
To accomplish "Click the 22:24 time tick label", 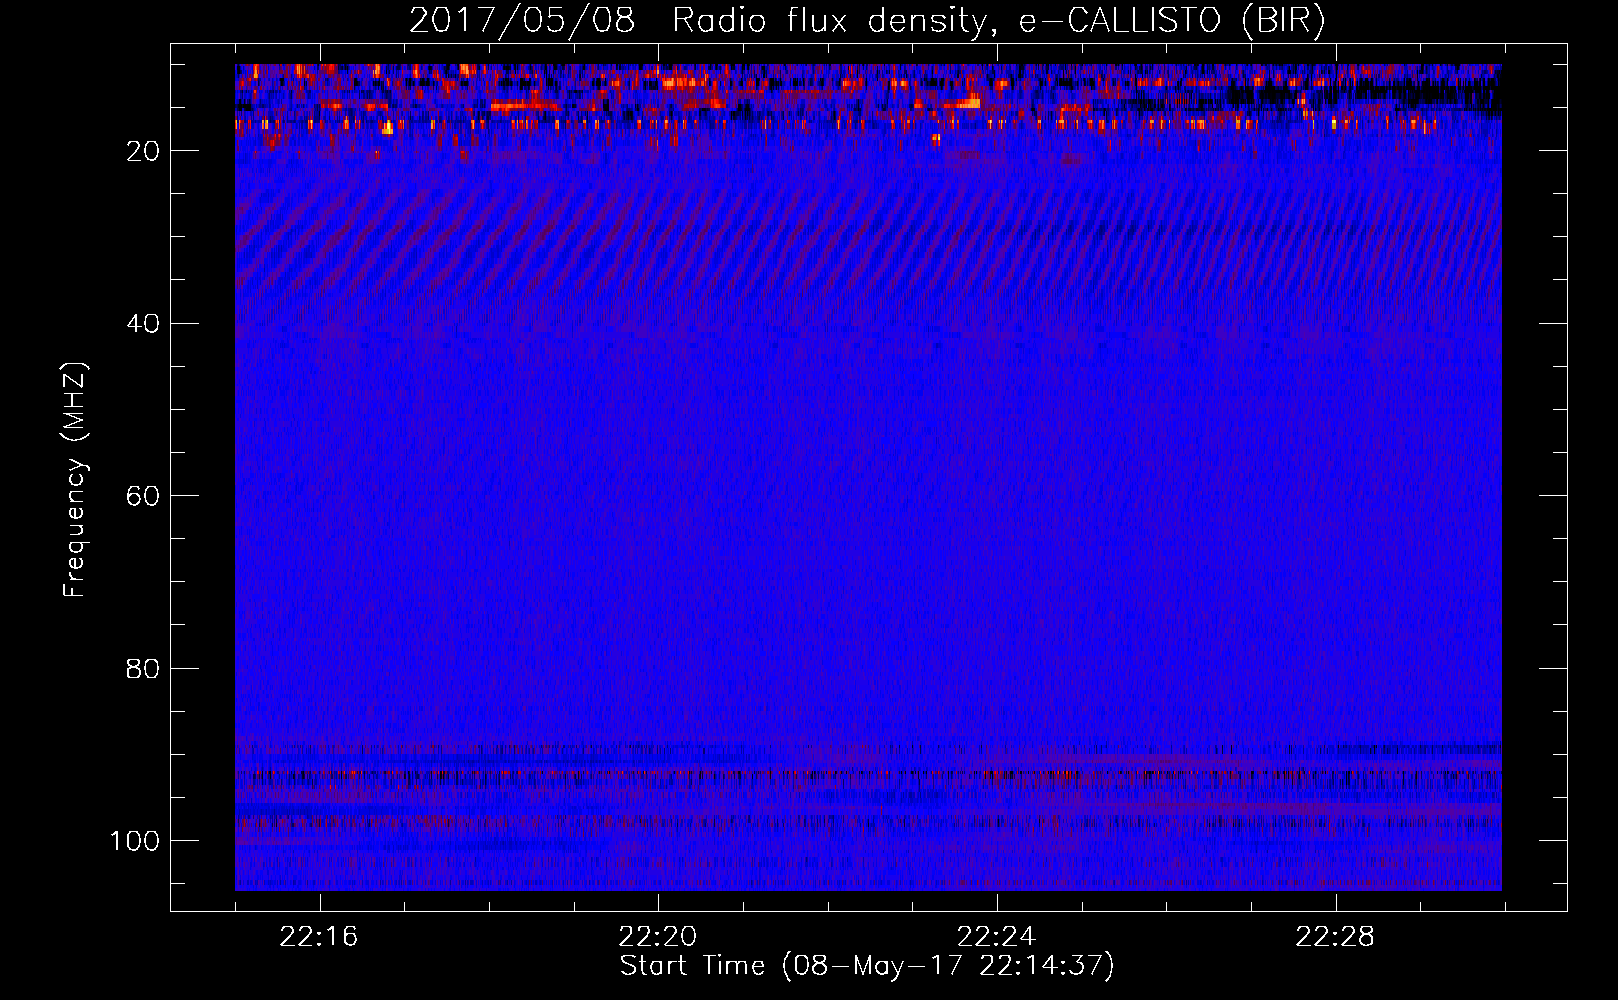I will [996, 937].
